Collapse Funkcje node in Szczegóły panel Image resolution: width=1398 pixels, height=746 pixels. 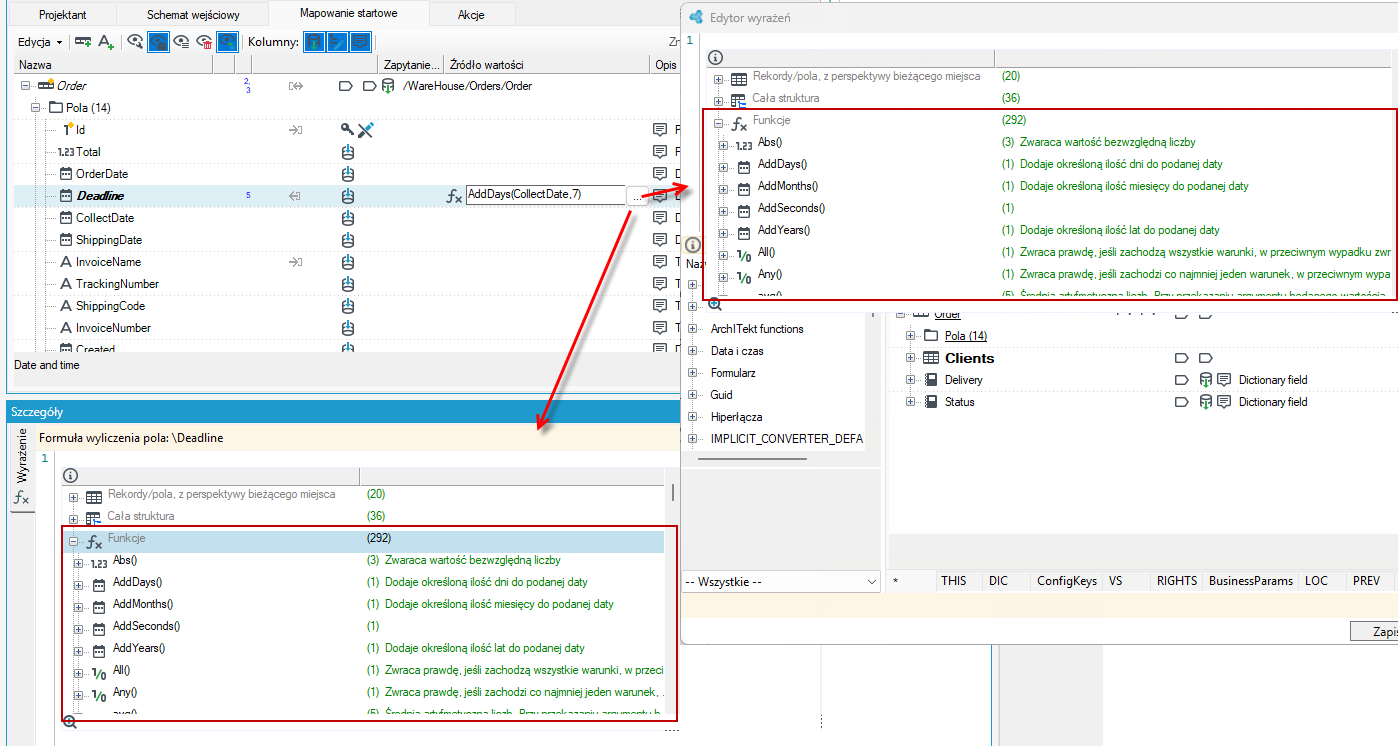73,542
